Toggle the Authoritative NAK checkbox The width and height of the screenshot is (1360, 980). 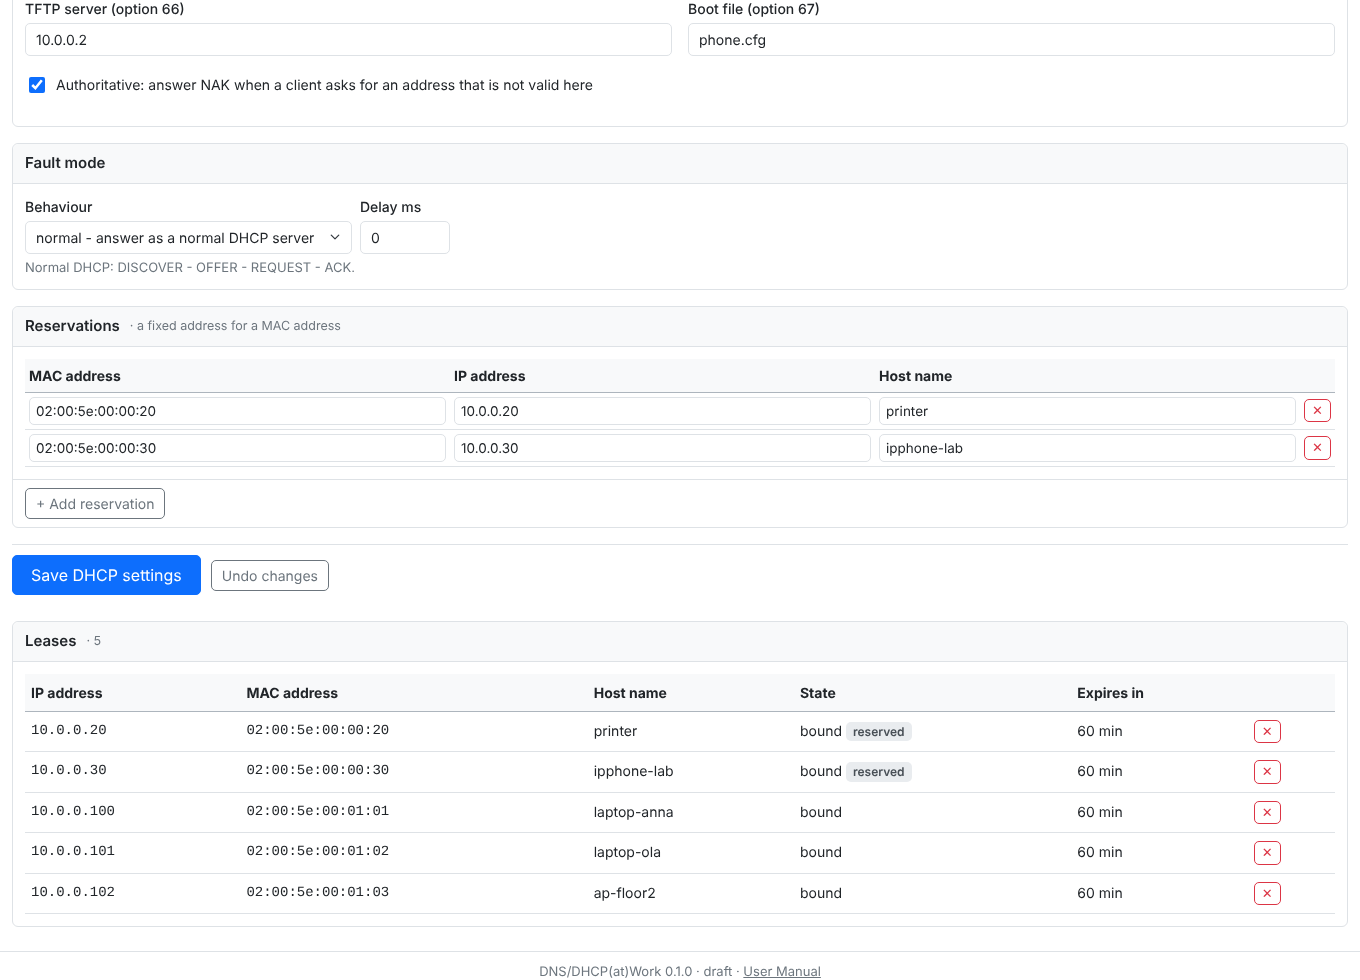(x=37, y=85)
